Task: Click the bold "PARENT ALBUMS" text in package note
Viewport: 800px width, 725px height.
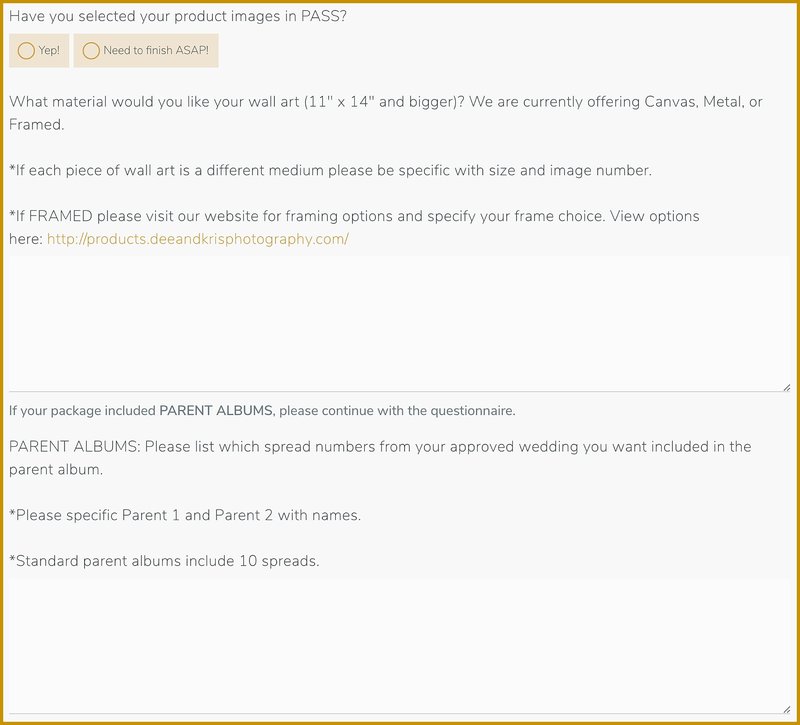Action: point(215,411)
